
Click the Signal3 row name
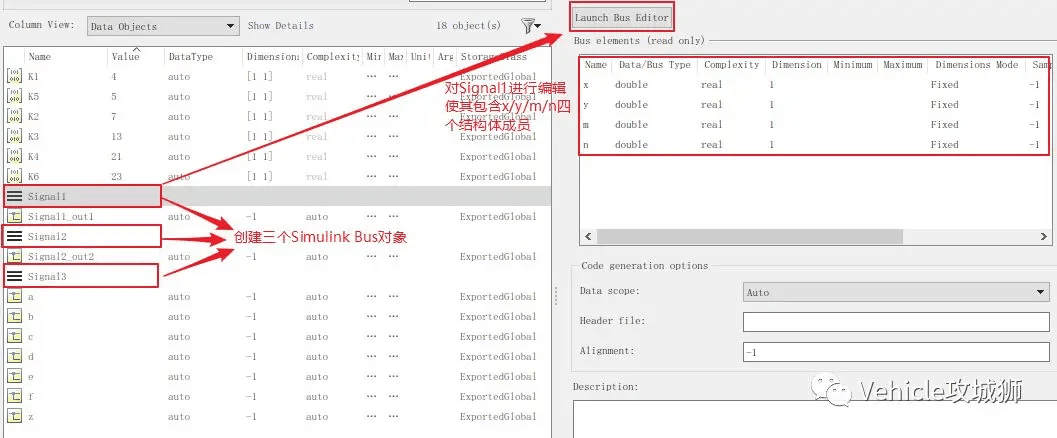pyautogui.click(x=47, y=276)
